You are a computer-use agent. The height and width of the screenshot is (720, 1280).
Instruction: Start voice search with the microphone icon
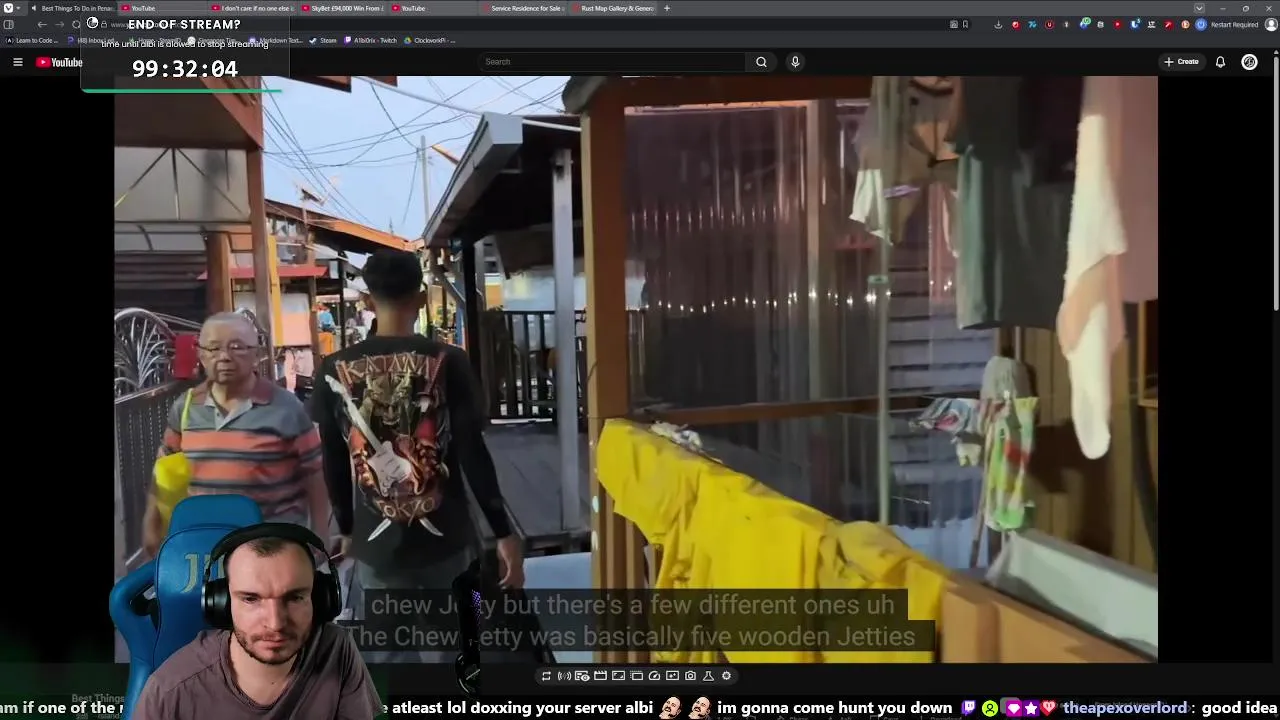pos(795,62)
